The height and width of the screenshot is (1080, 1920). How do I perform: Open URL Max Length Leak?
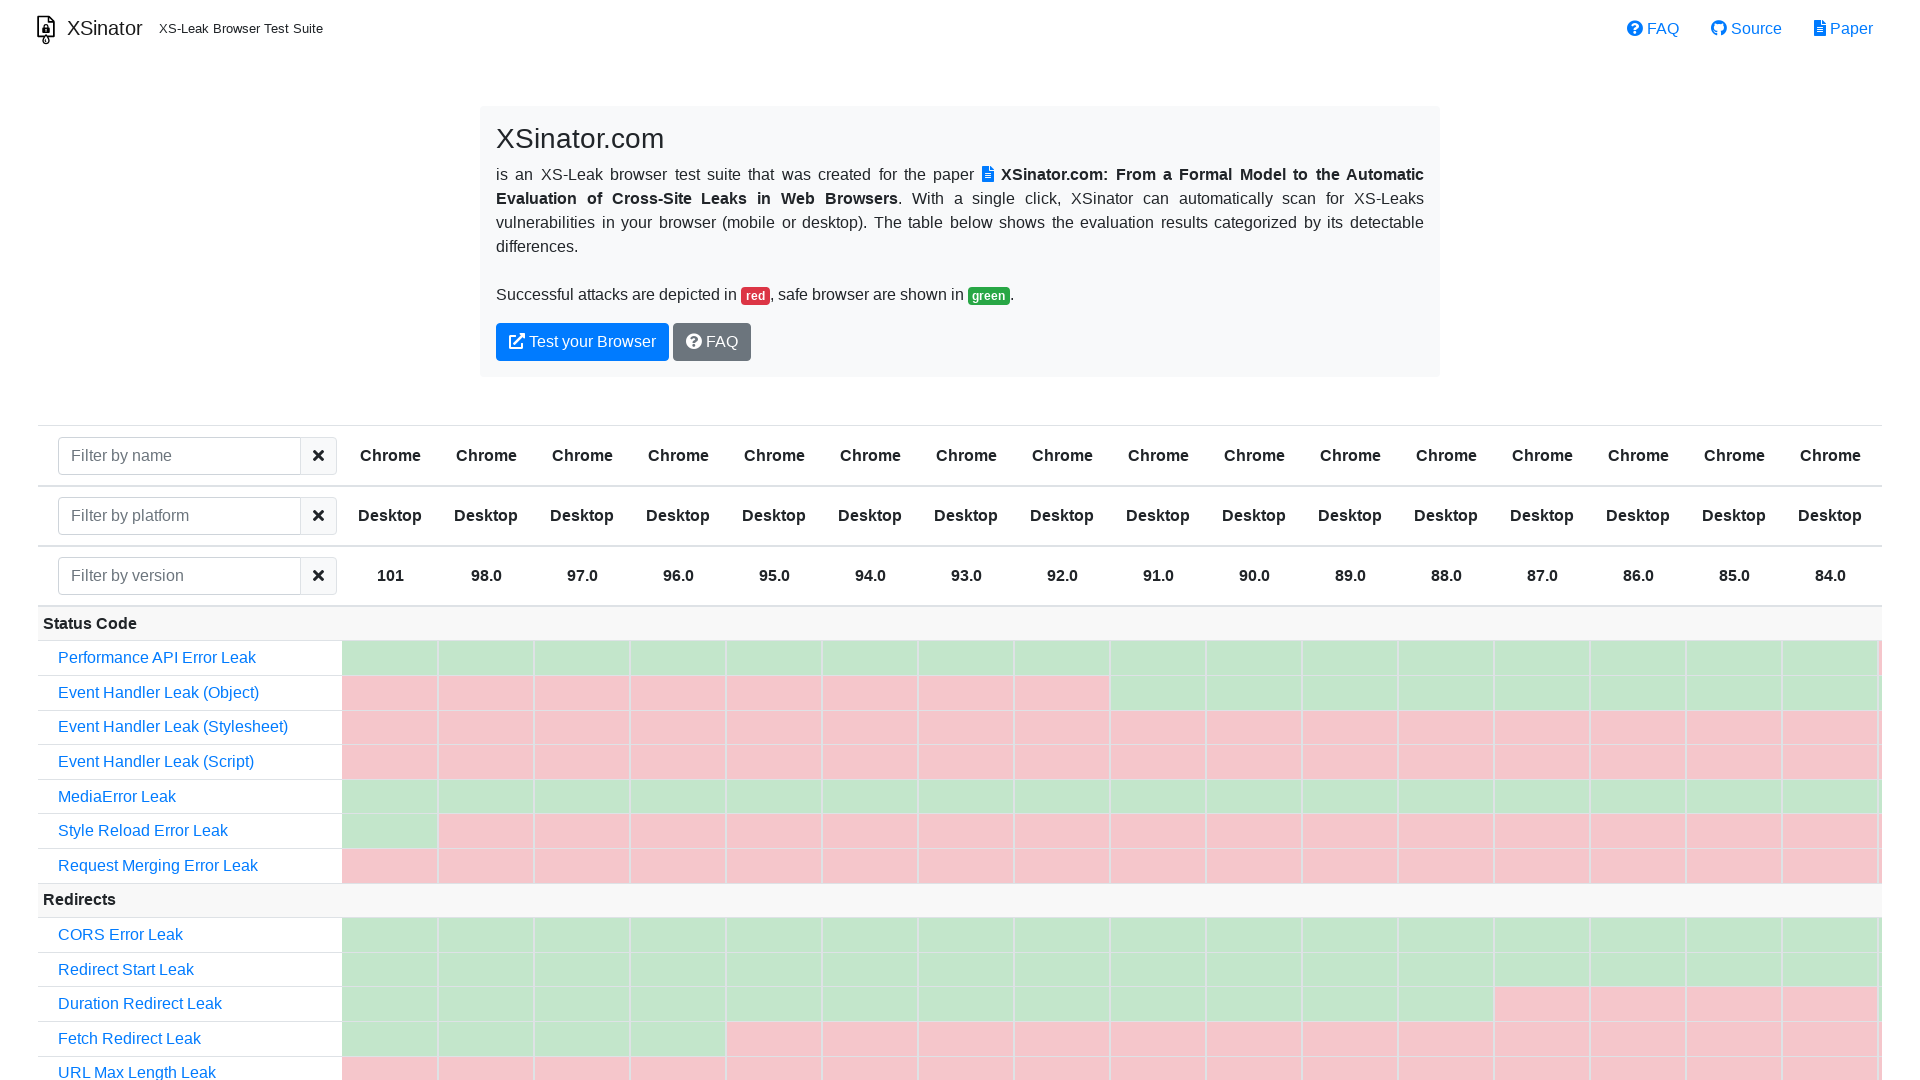point(137,1072)
